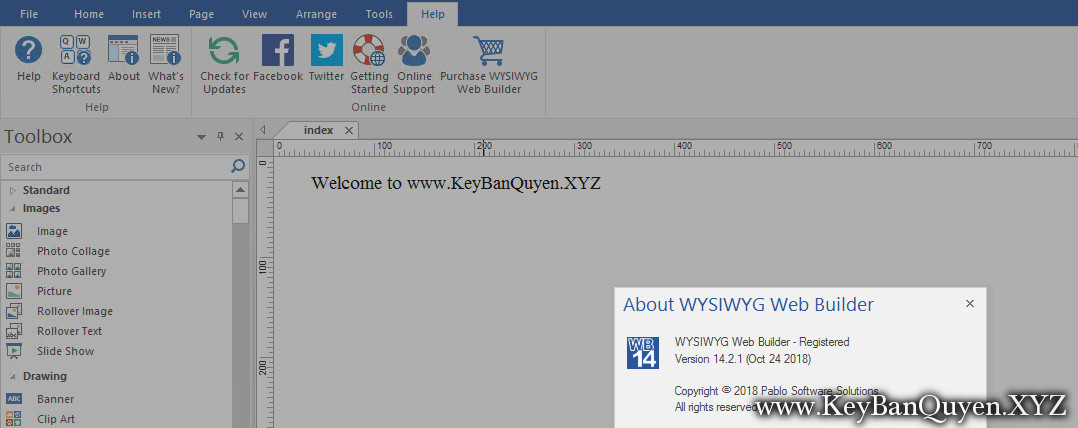Collapse the Drawing toolbox category
This screenshot has height=428, width=1078.
tap(13, 376)
